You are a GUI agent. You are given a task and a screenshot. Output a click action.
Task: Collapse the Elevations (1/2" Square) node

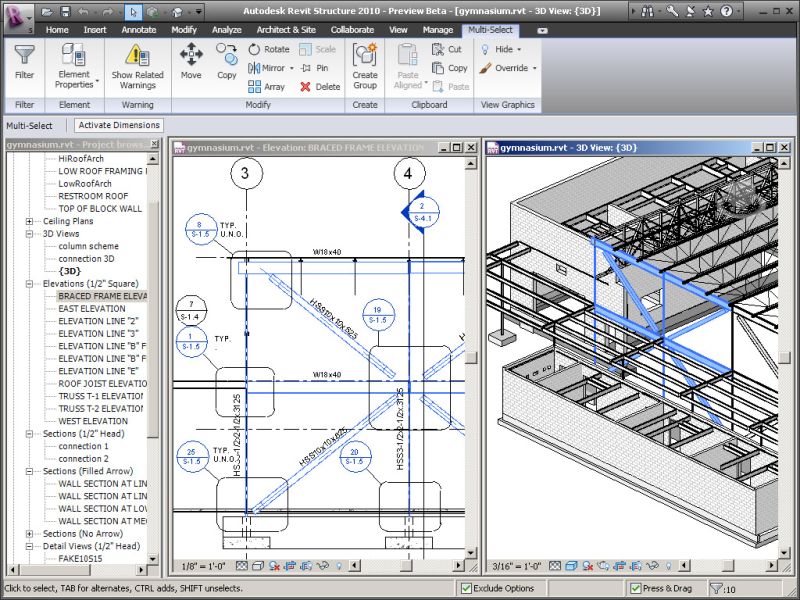click(30, 284)
